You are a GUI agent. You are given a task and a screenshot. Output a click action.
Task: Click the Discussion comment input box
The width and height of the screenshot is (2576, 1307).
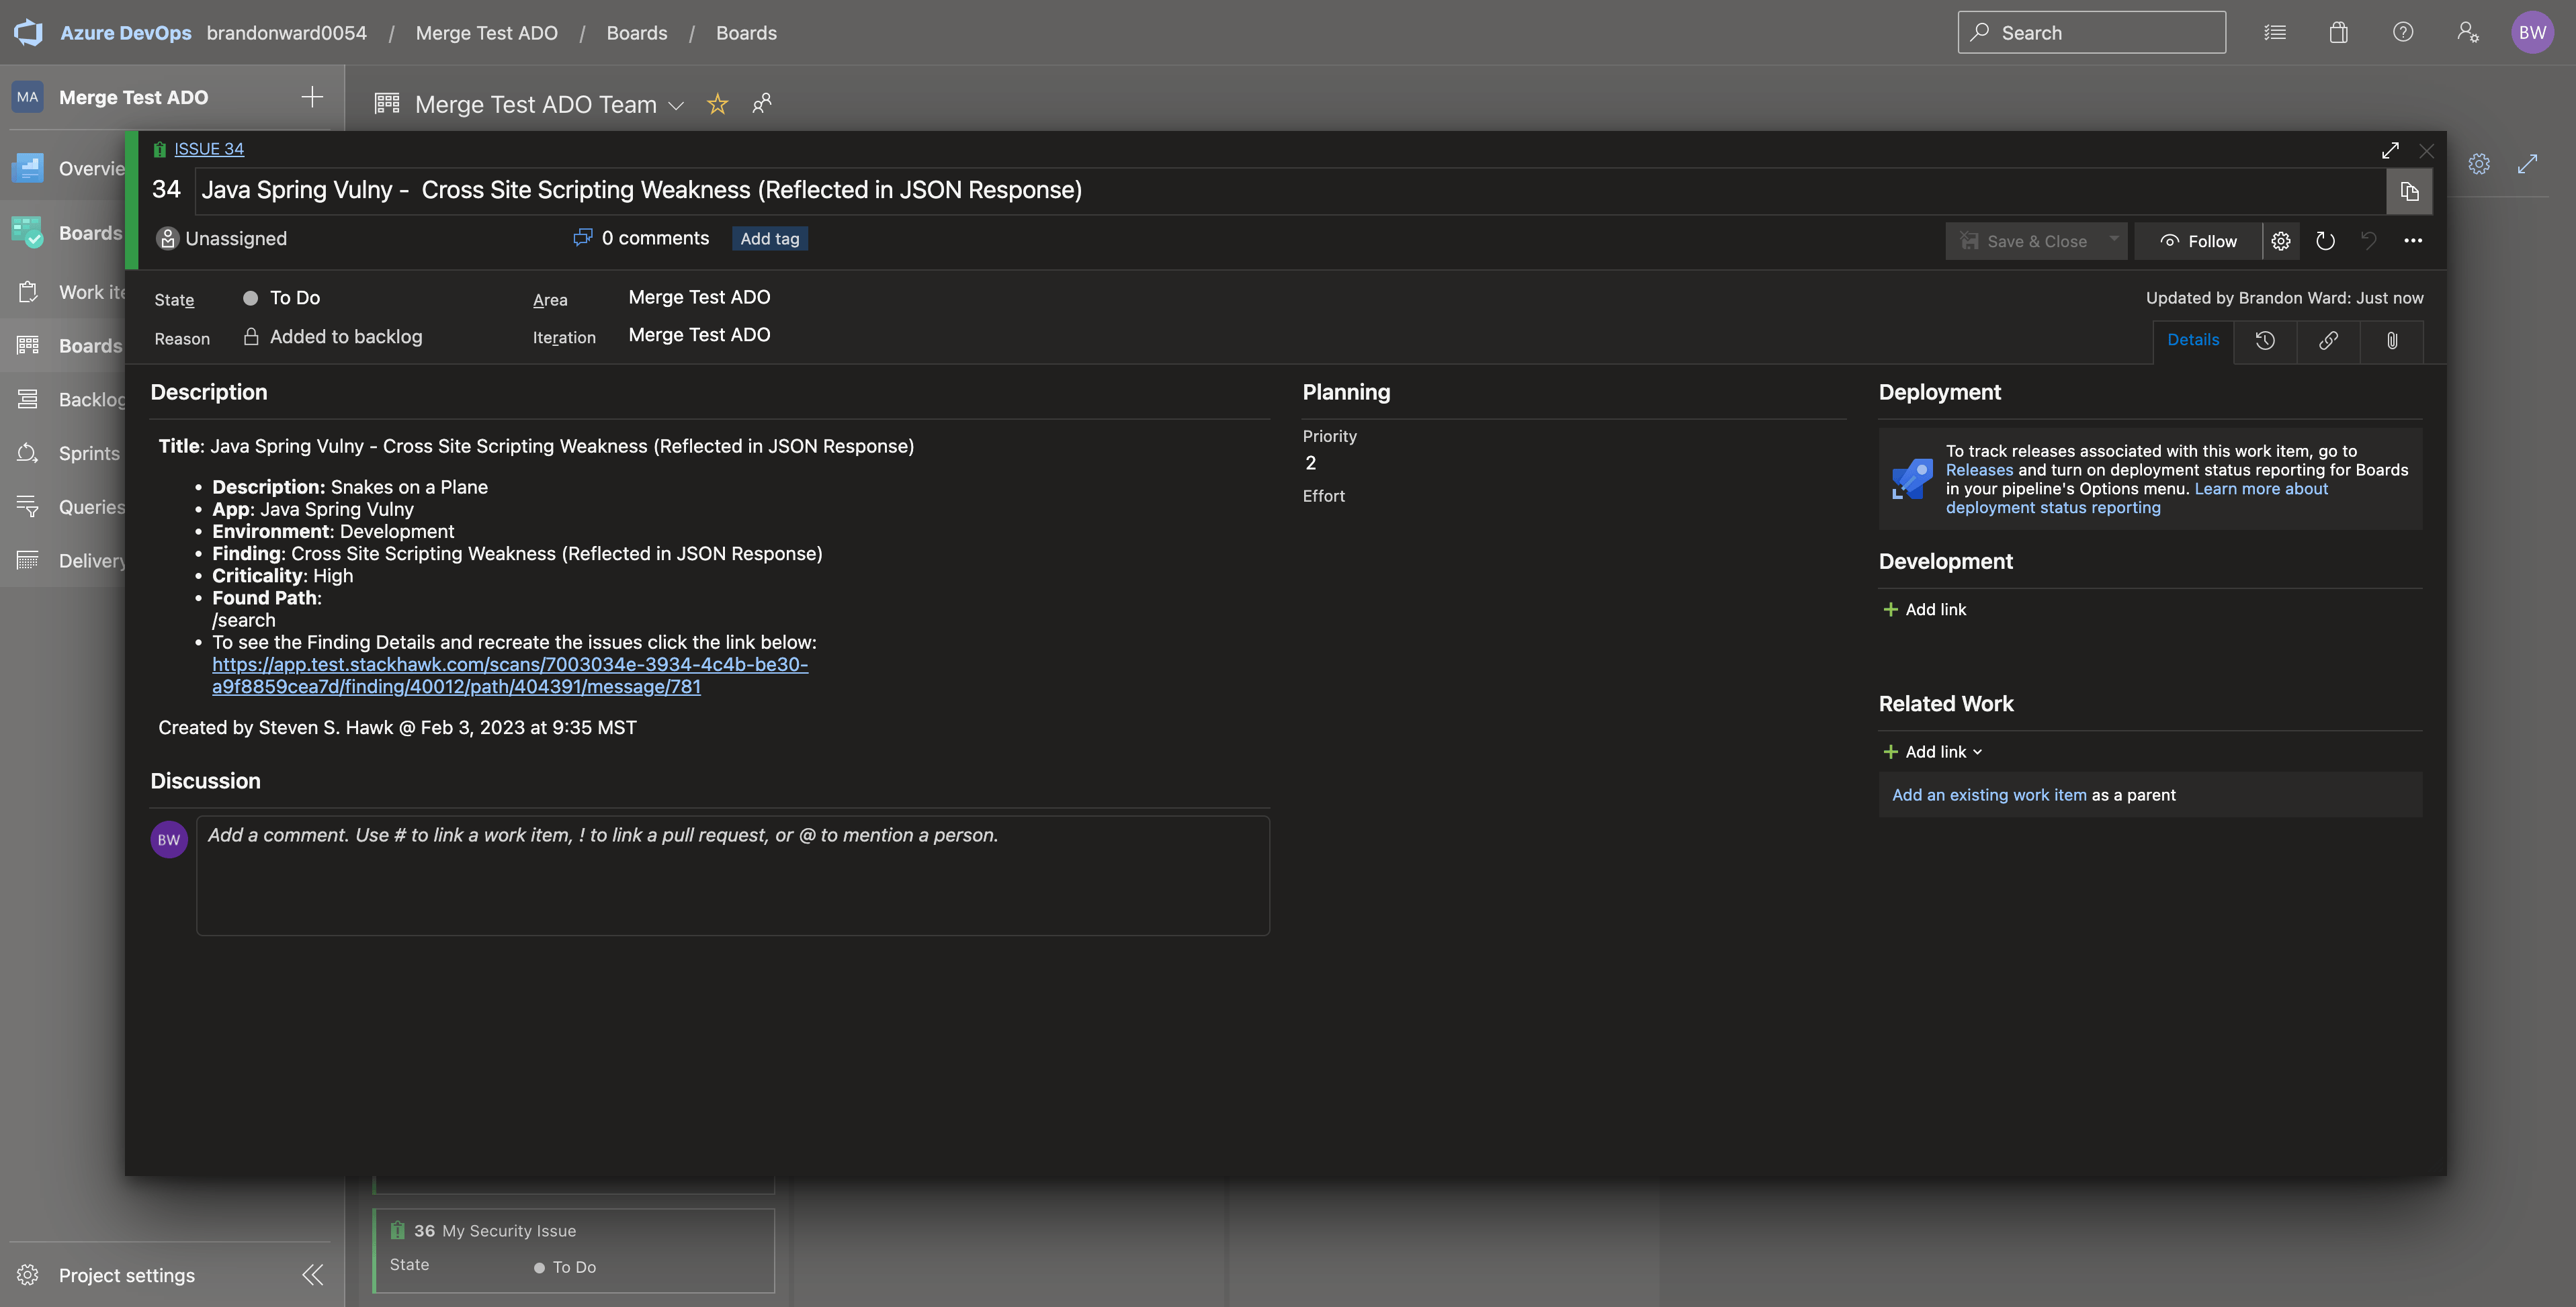pos(732,875)
